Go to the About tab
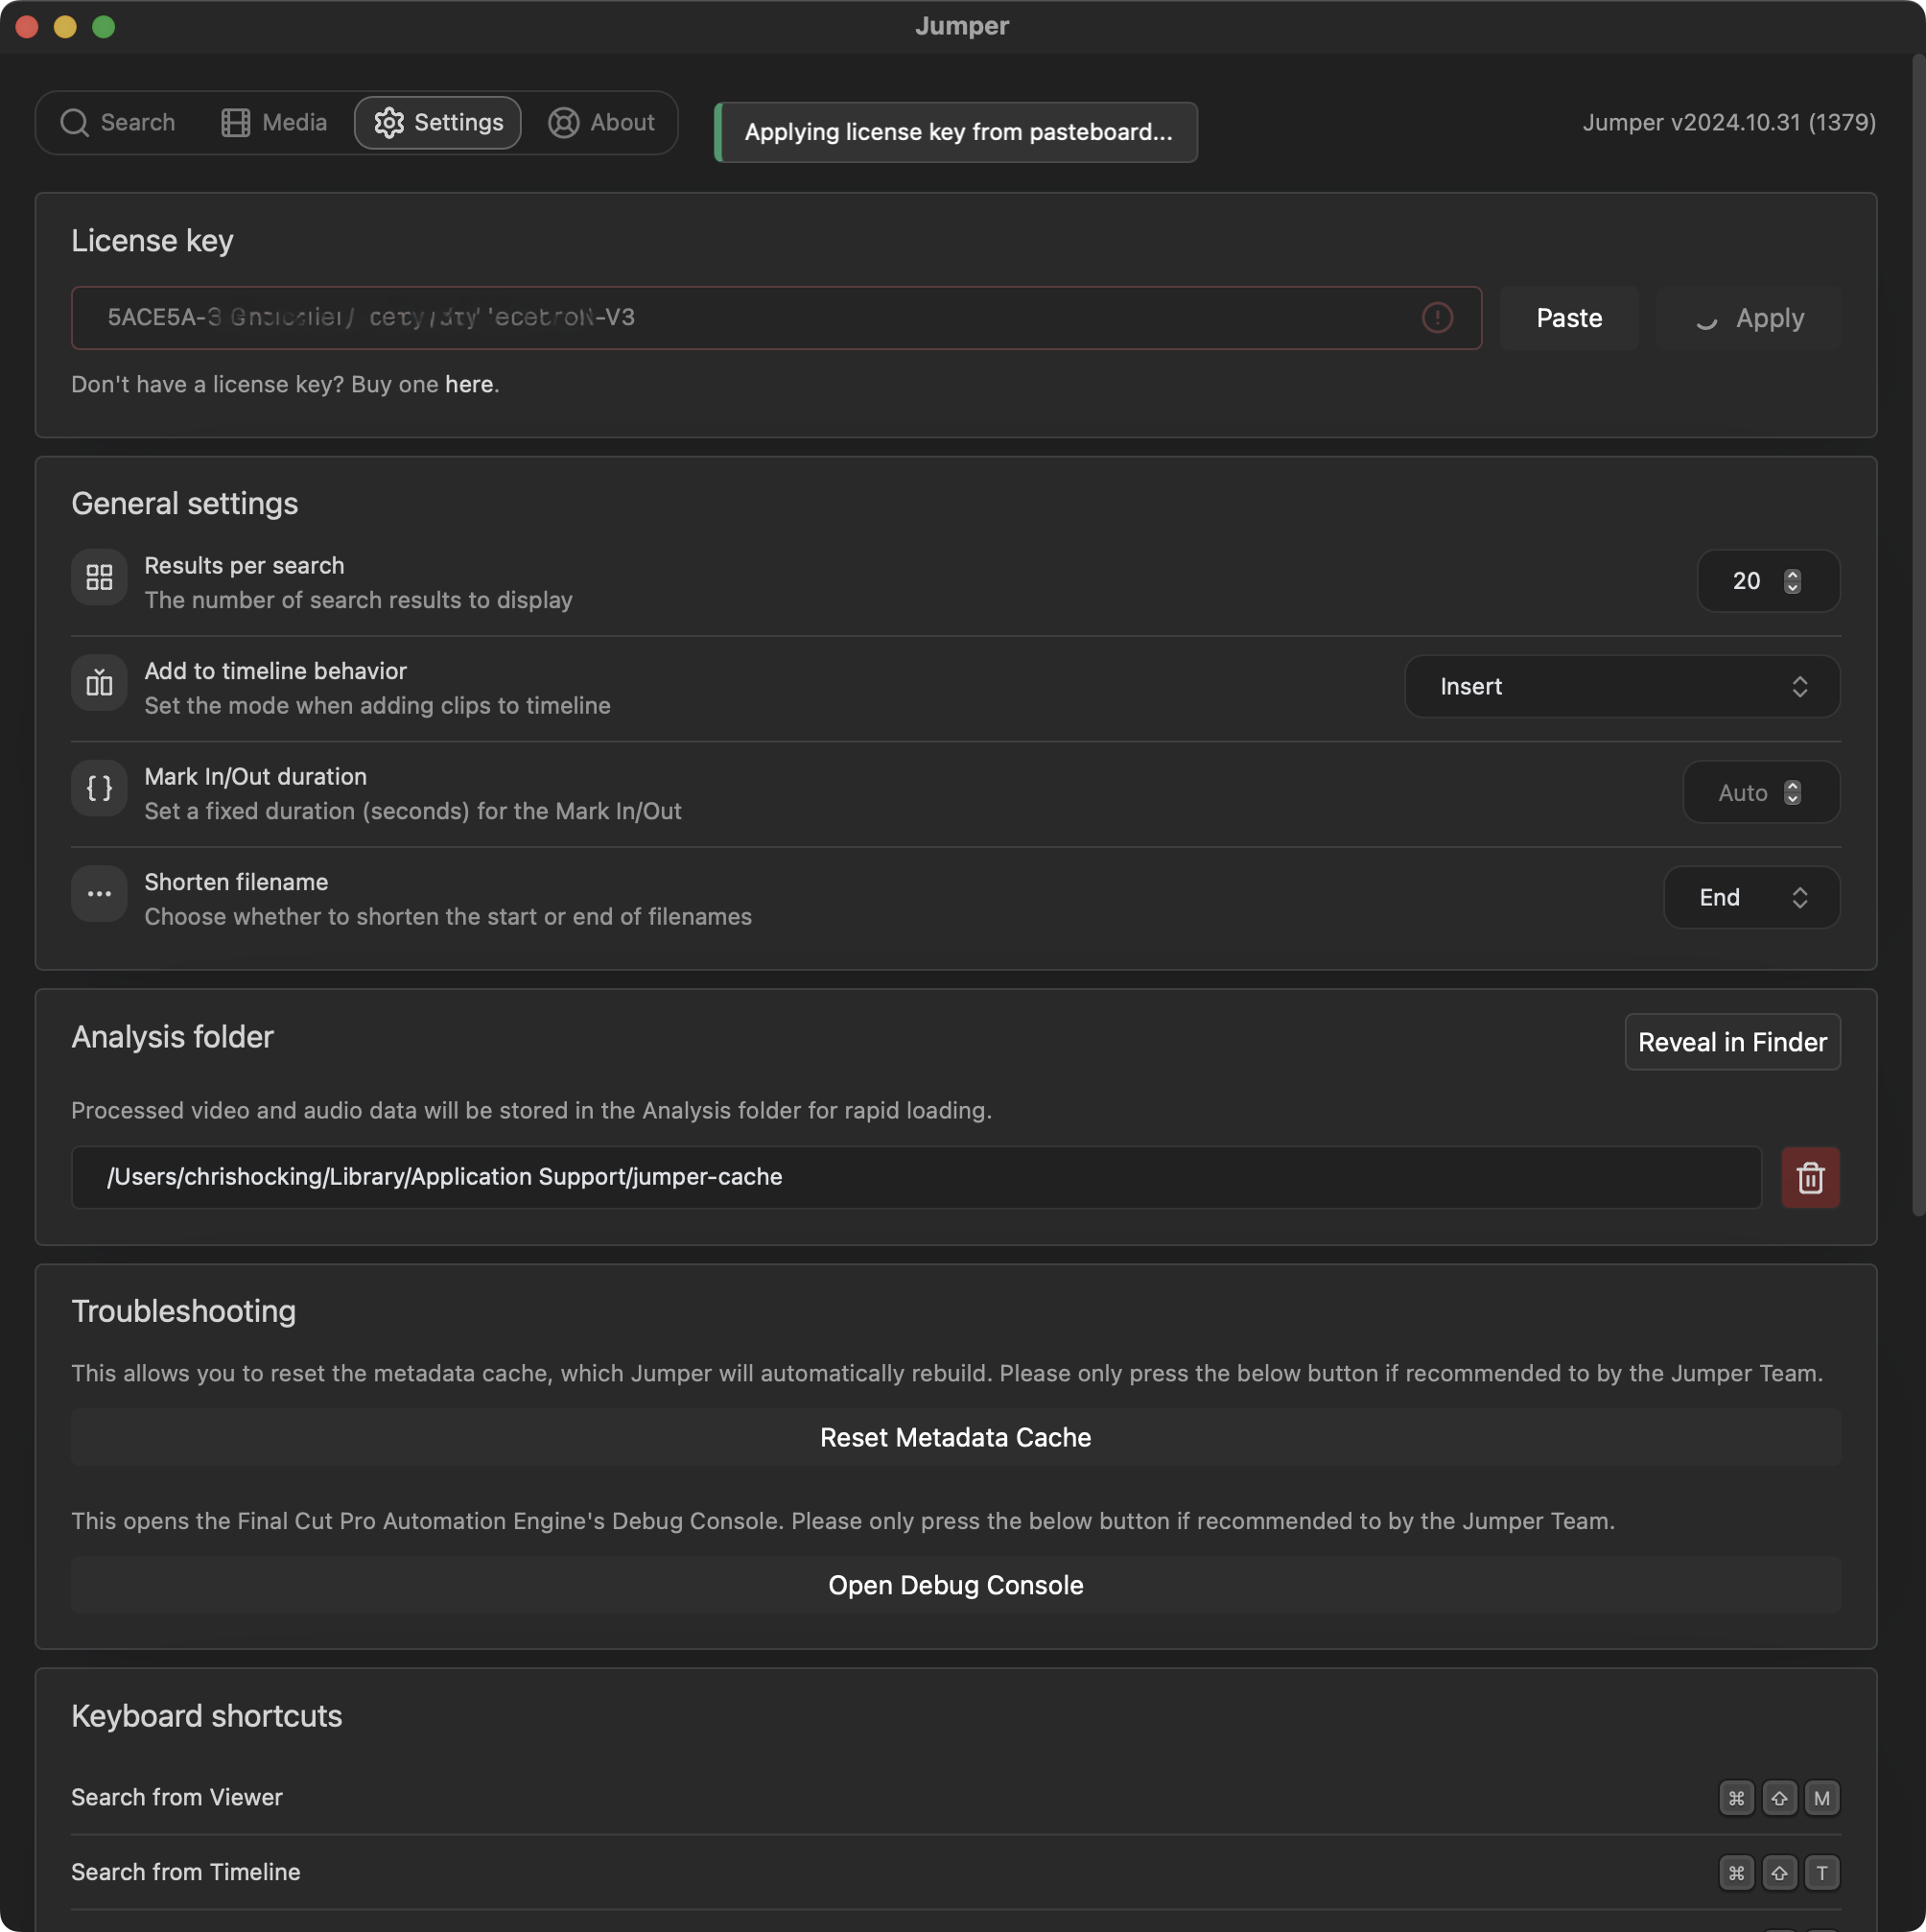The image size is (1926, 1932). tap(601, 123)
